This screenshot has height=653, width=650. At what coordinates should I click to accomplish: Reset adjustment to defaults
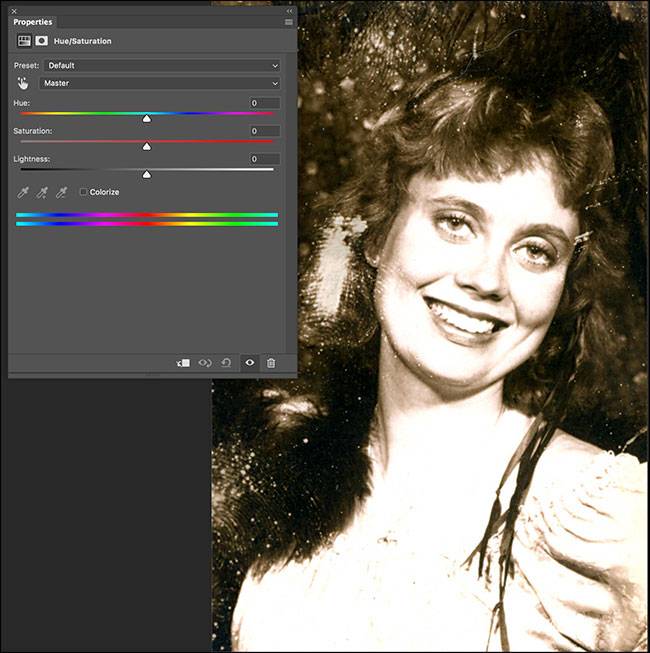coord(226,363)
